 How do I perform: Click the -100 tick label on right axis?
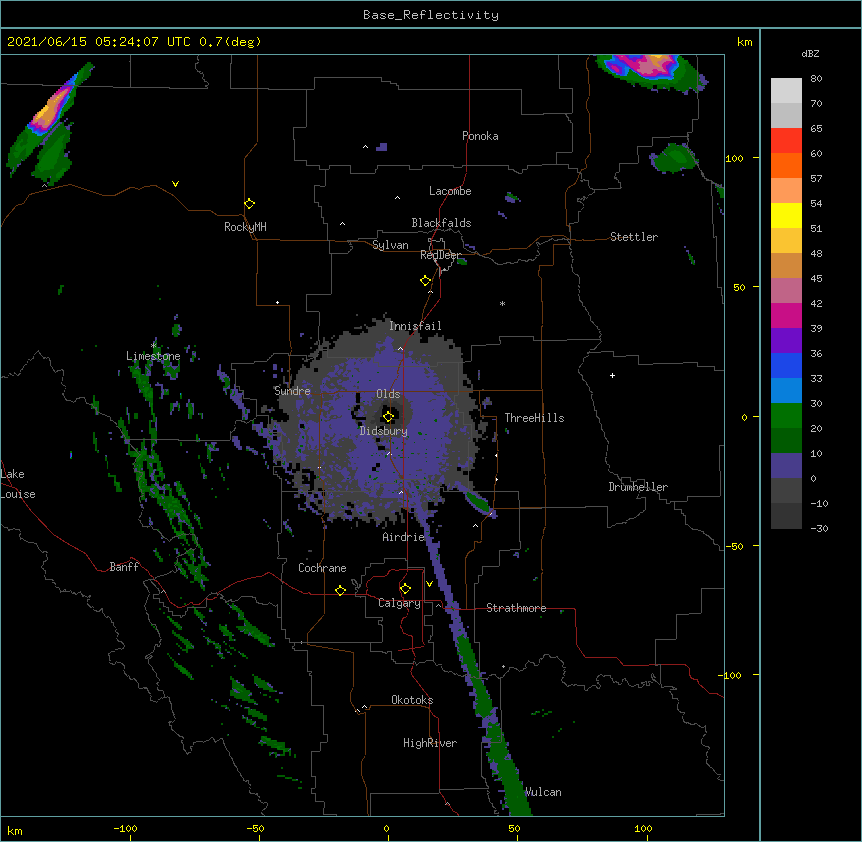[x=730, y=675]
